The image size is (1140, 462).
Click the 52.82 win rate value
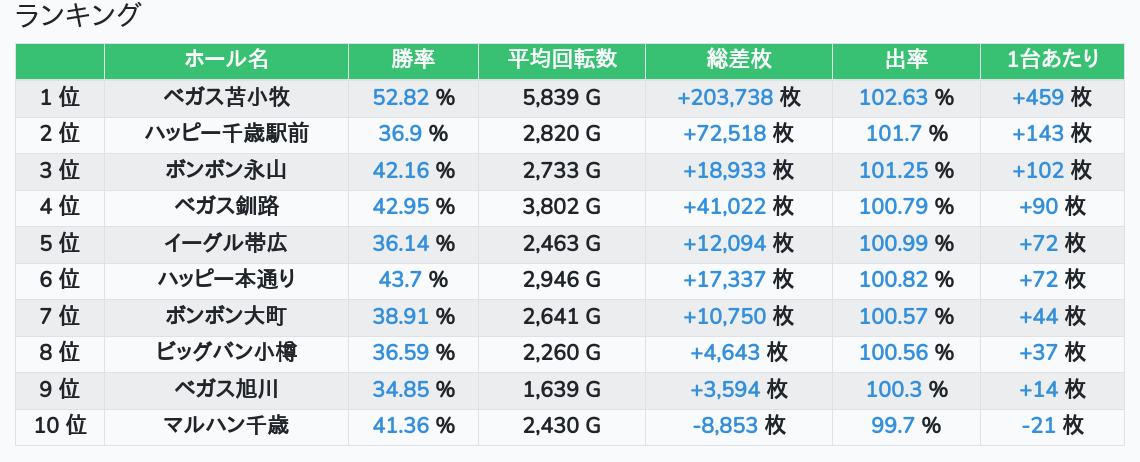[401, 97]
